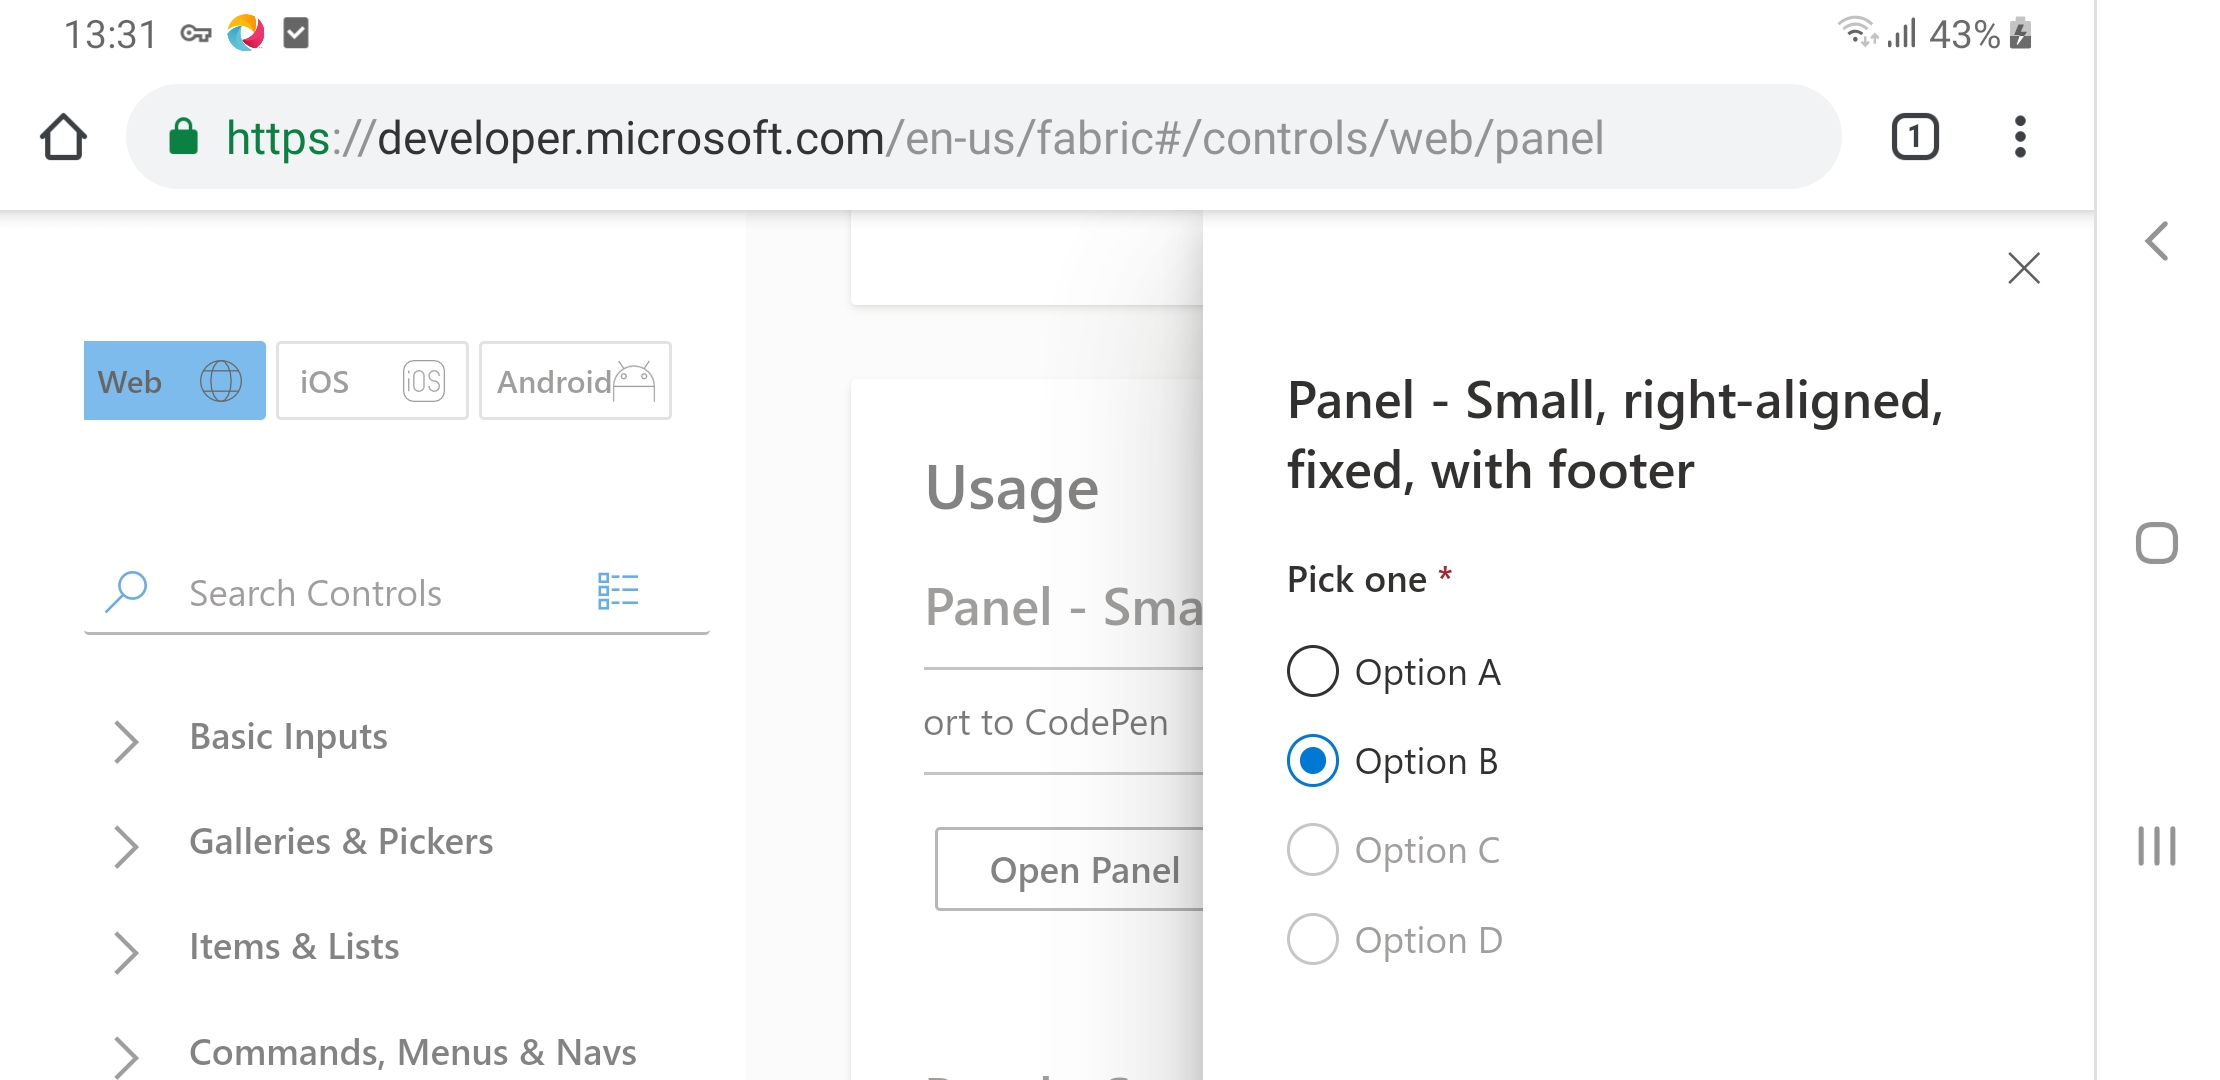Image resolution: width=2220 pixels, height=1080 pixels.
Task: Select the Option A radio button
Action: pyautogui.click(x=1312, y=671)
